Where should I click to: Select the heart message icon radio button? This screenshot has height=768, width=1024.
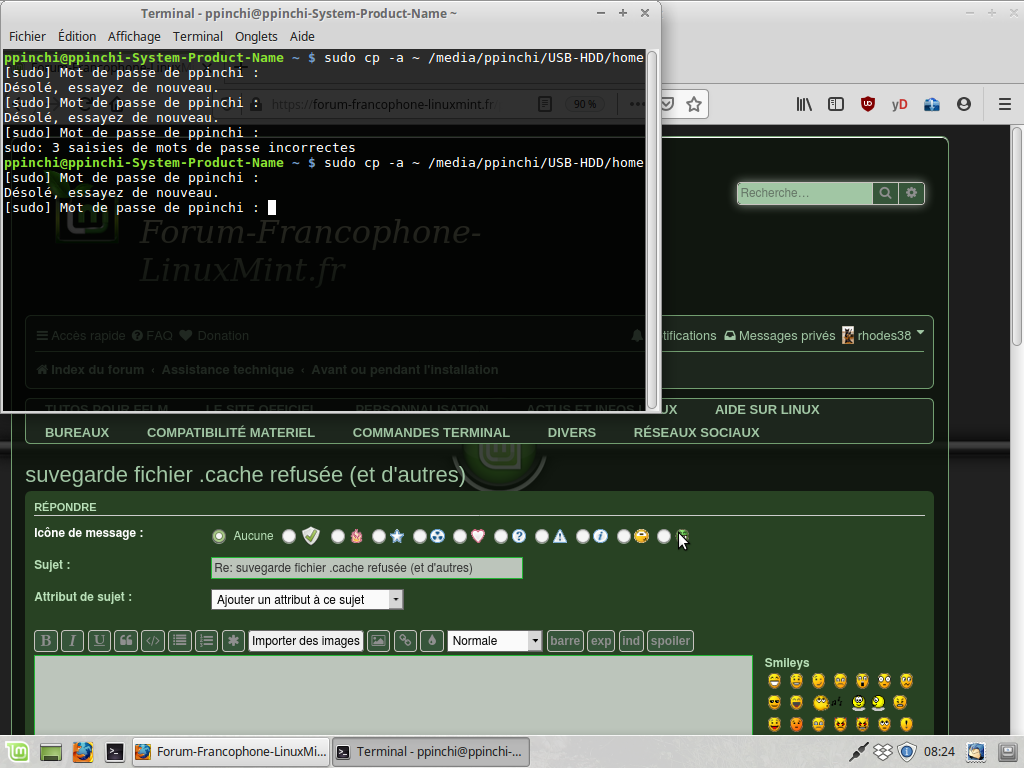click(460, 536)
